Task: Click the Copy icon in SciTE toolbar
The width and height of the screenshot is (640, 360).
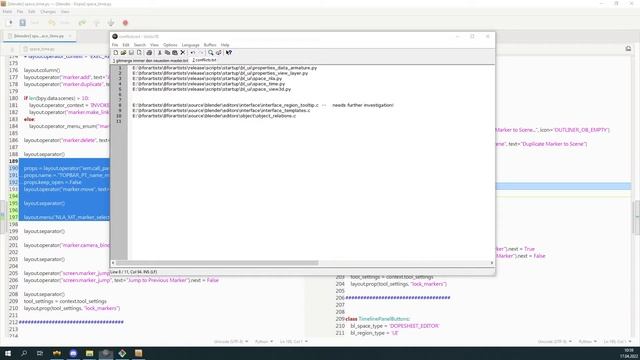Action: (167, 53)
